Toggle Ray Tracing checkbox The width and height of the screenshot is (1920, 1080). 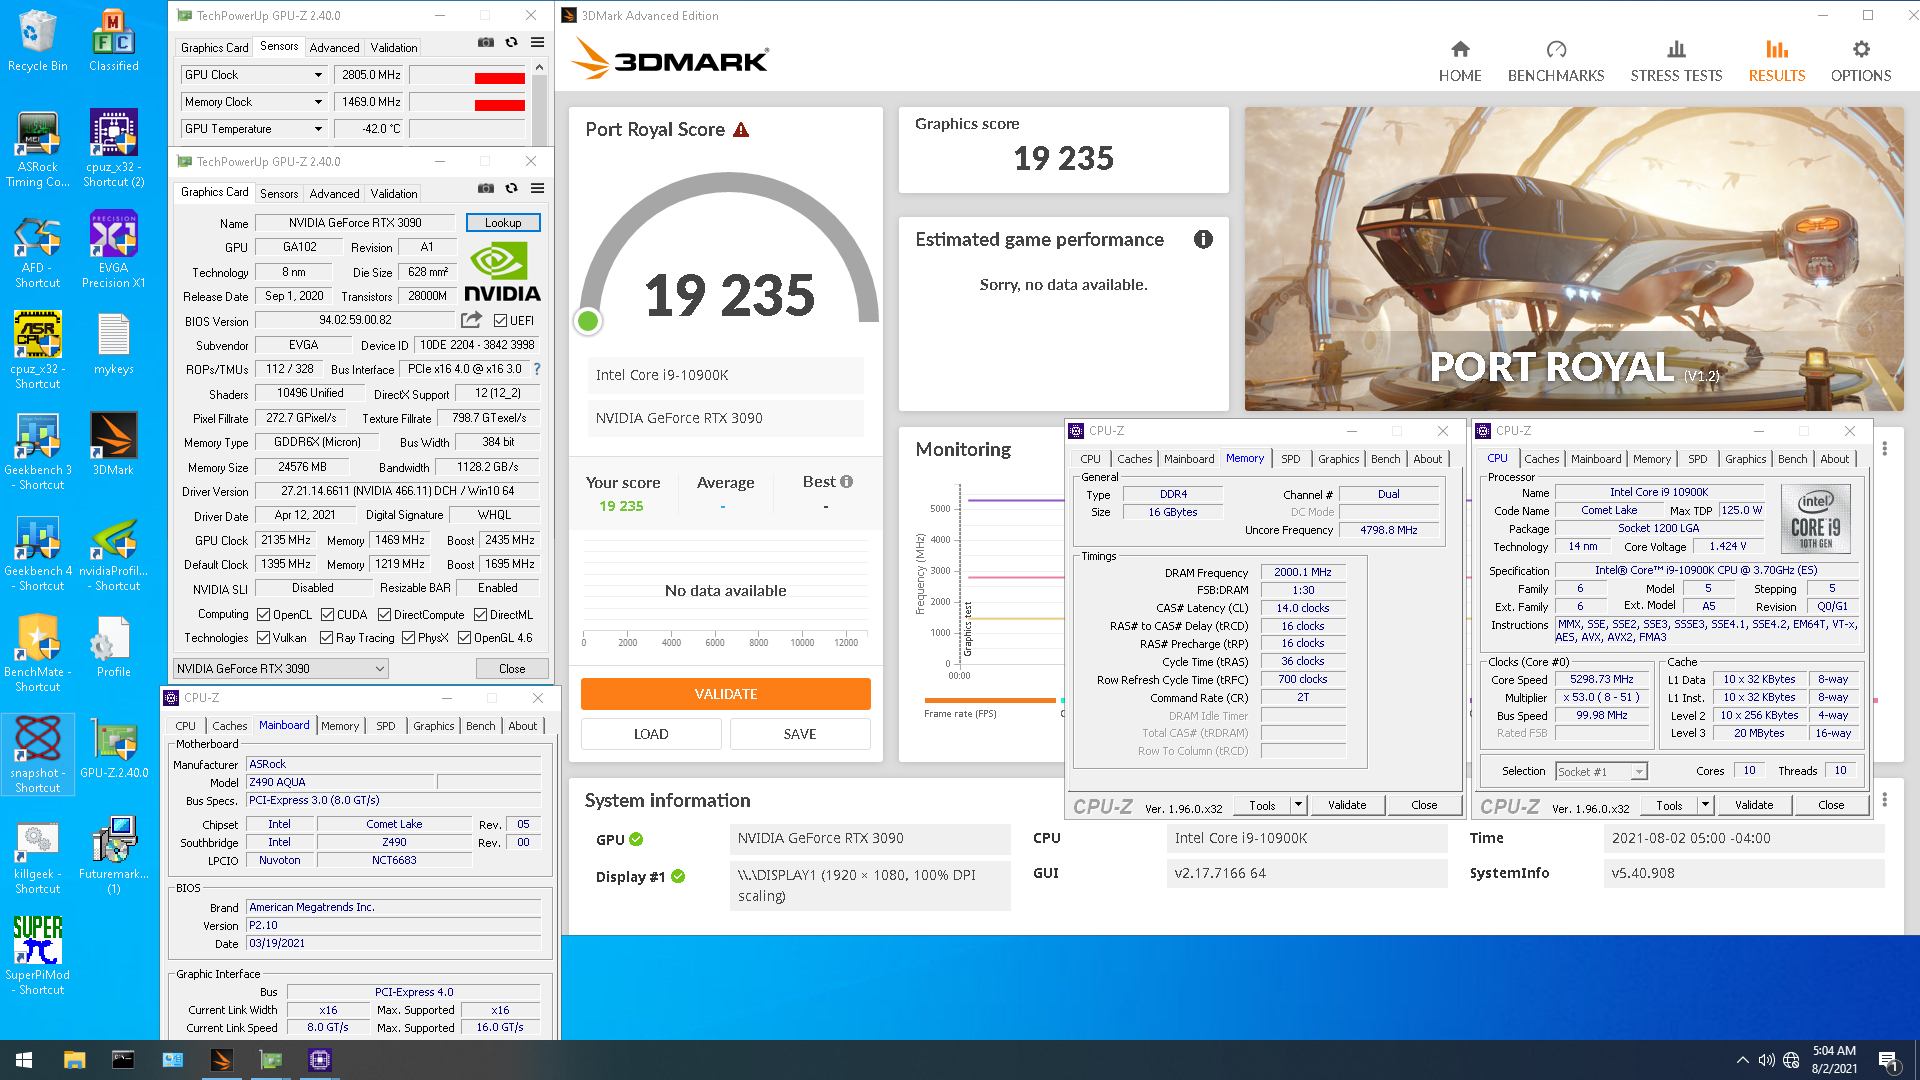tap(326, 638)
